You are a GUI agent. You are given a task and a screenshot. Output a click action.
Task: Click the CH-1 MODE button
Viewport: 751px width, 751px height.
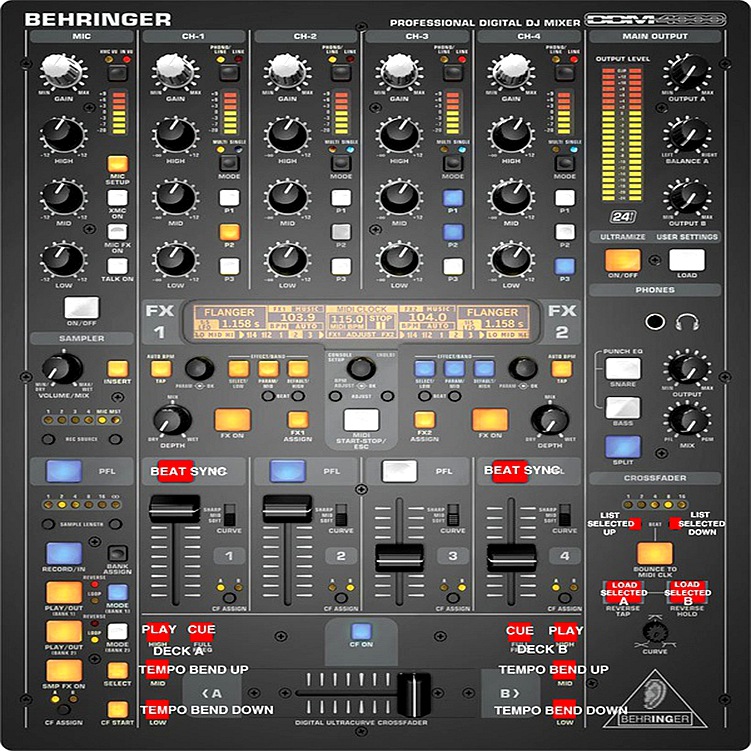click(229, 163)
